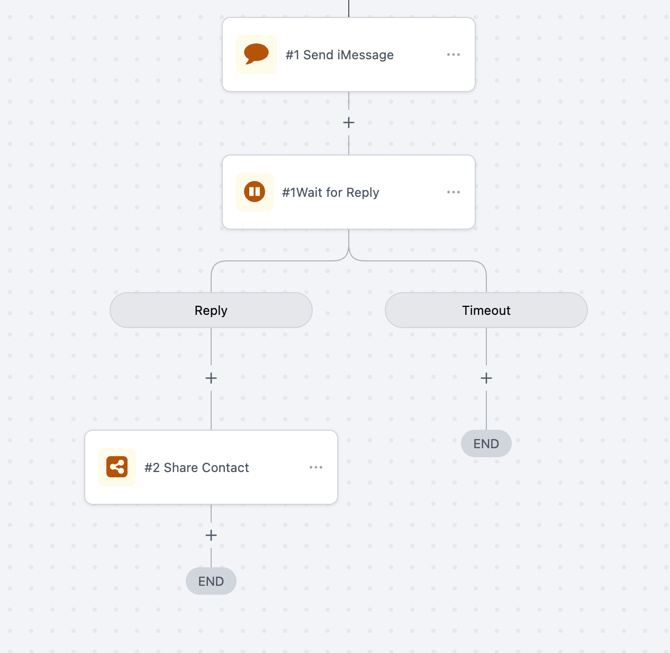The height and width of the screenshot is (653, 670).
Task: Click the "#1 Send iMessage" step title
Action: (x=339, y=55)
